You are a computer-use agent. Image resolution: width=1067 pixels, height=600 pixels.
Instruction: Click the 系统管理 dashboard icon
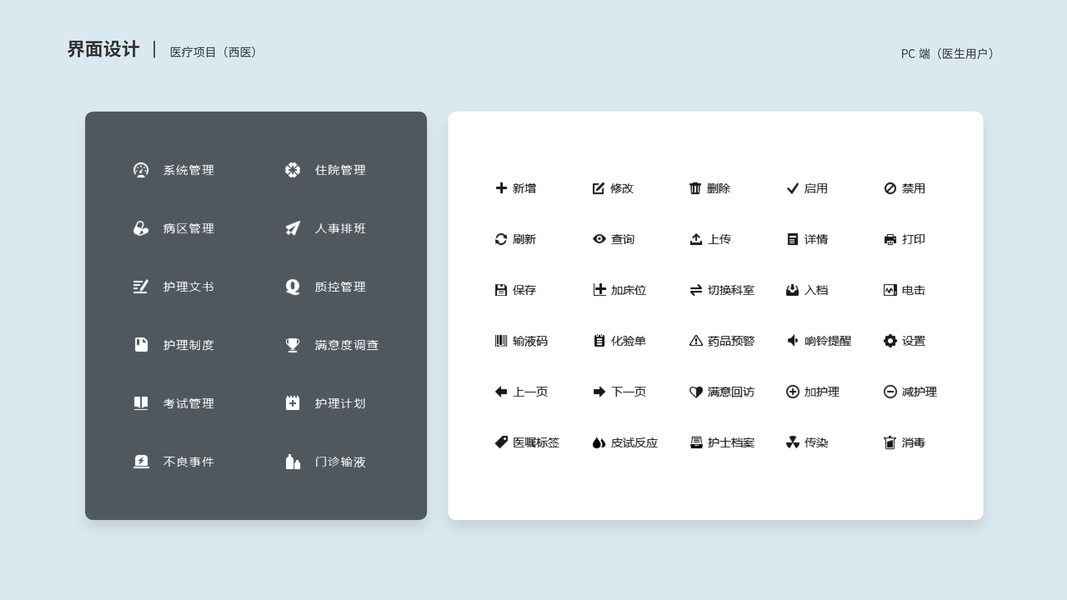tap(141, 170)
